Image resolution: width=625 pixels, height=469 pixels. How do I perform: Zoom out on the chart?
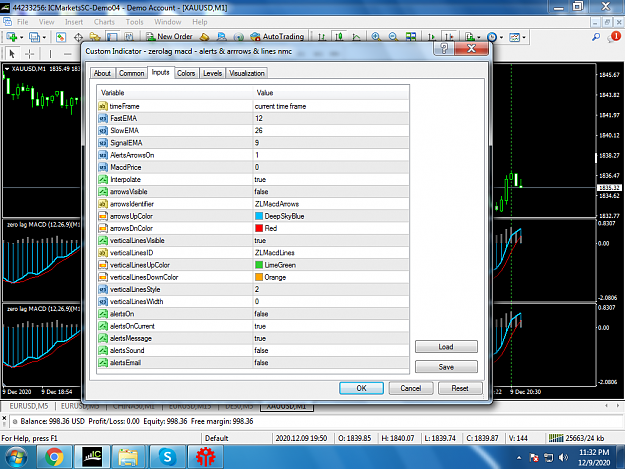[x=393, y=37]
